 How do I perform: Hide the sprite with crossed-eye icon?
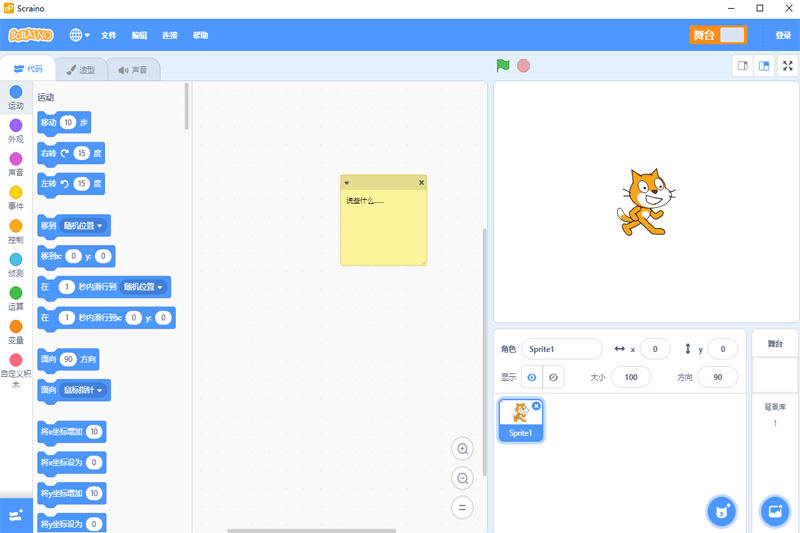click(x=553, y=377)
